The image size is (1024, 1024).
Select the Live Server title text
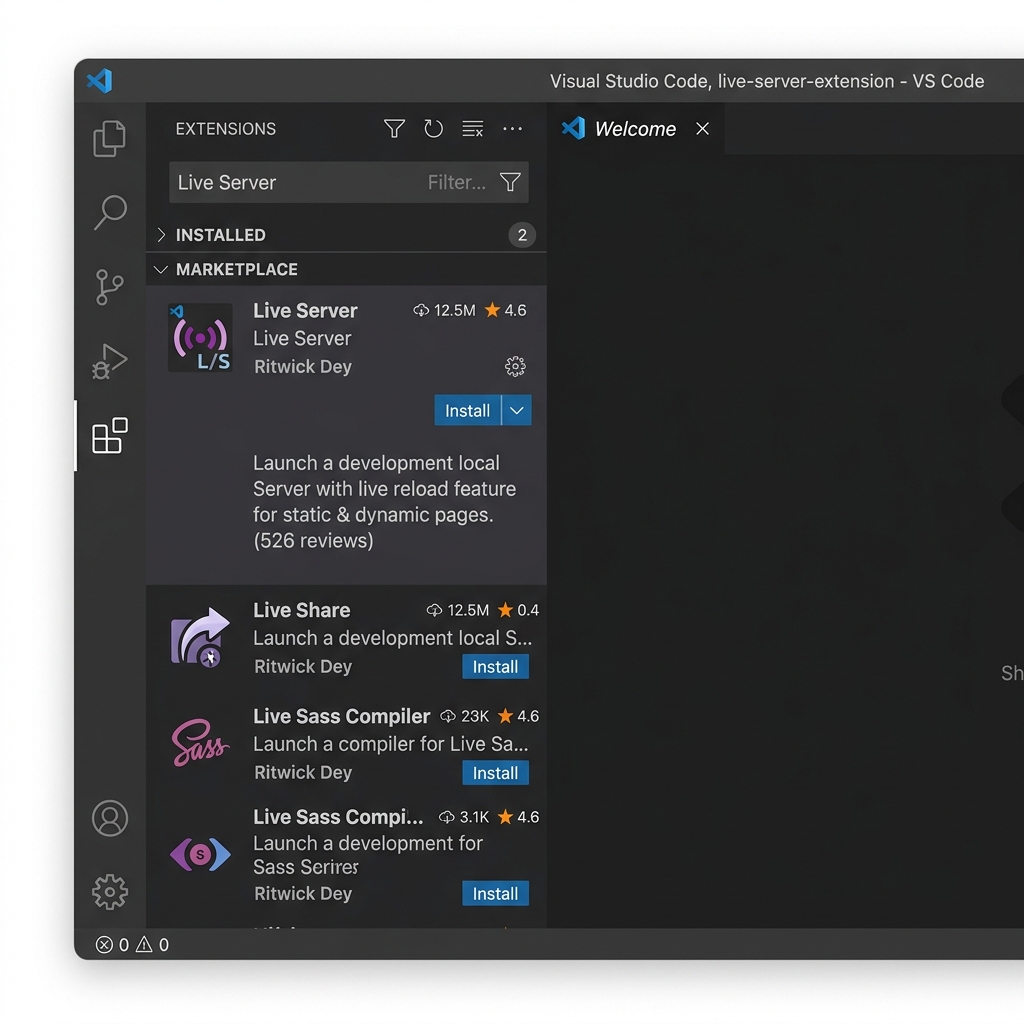click(x=305, y=311)
